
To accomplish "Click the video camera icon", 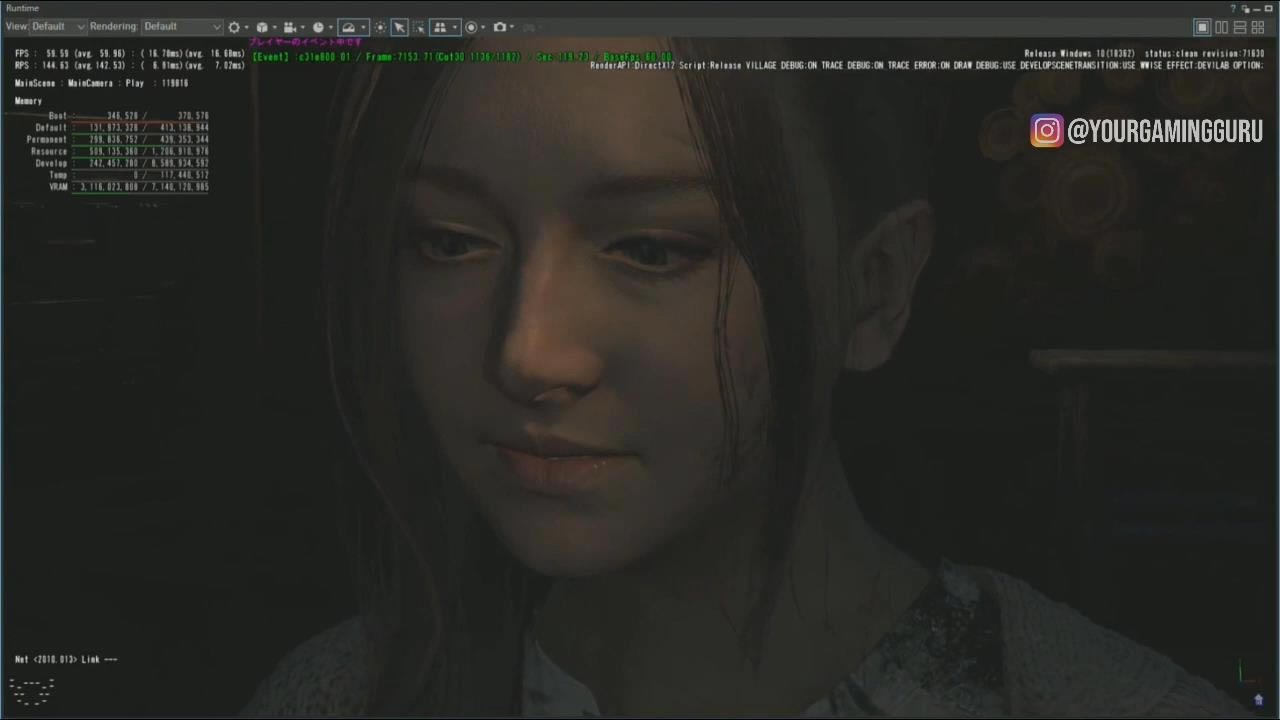I will (289, 27).
